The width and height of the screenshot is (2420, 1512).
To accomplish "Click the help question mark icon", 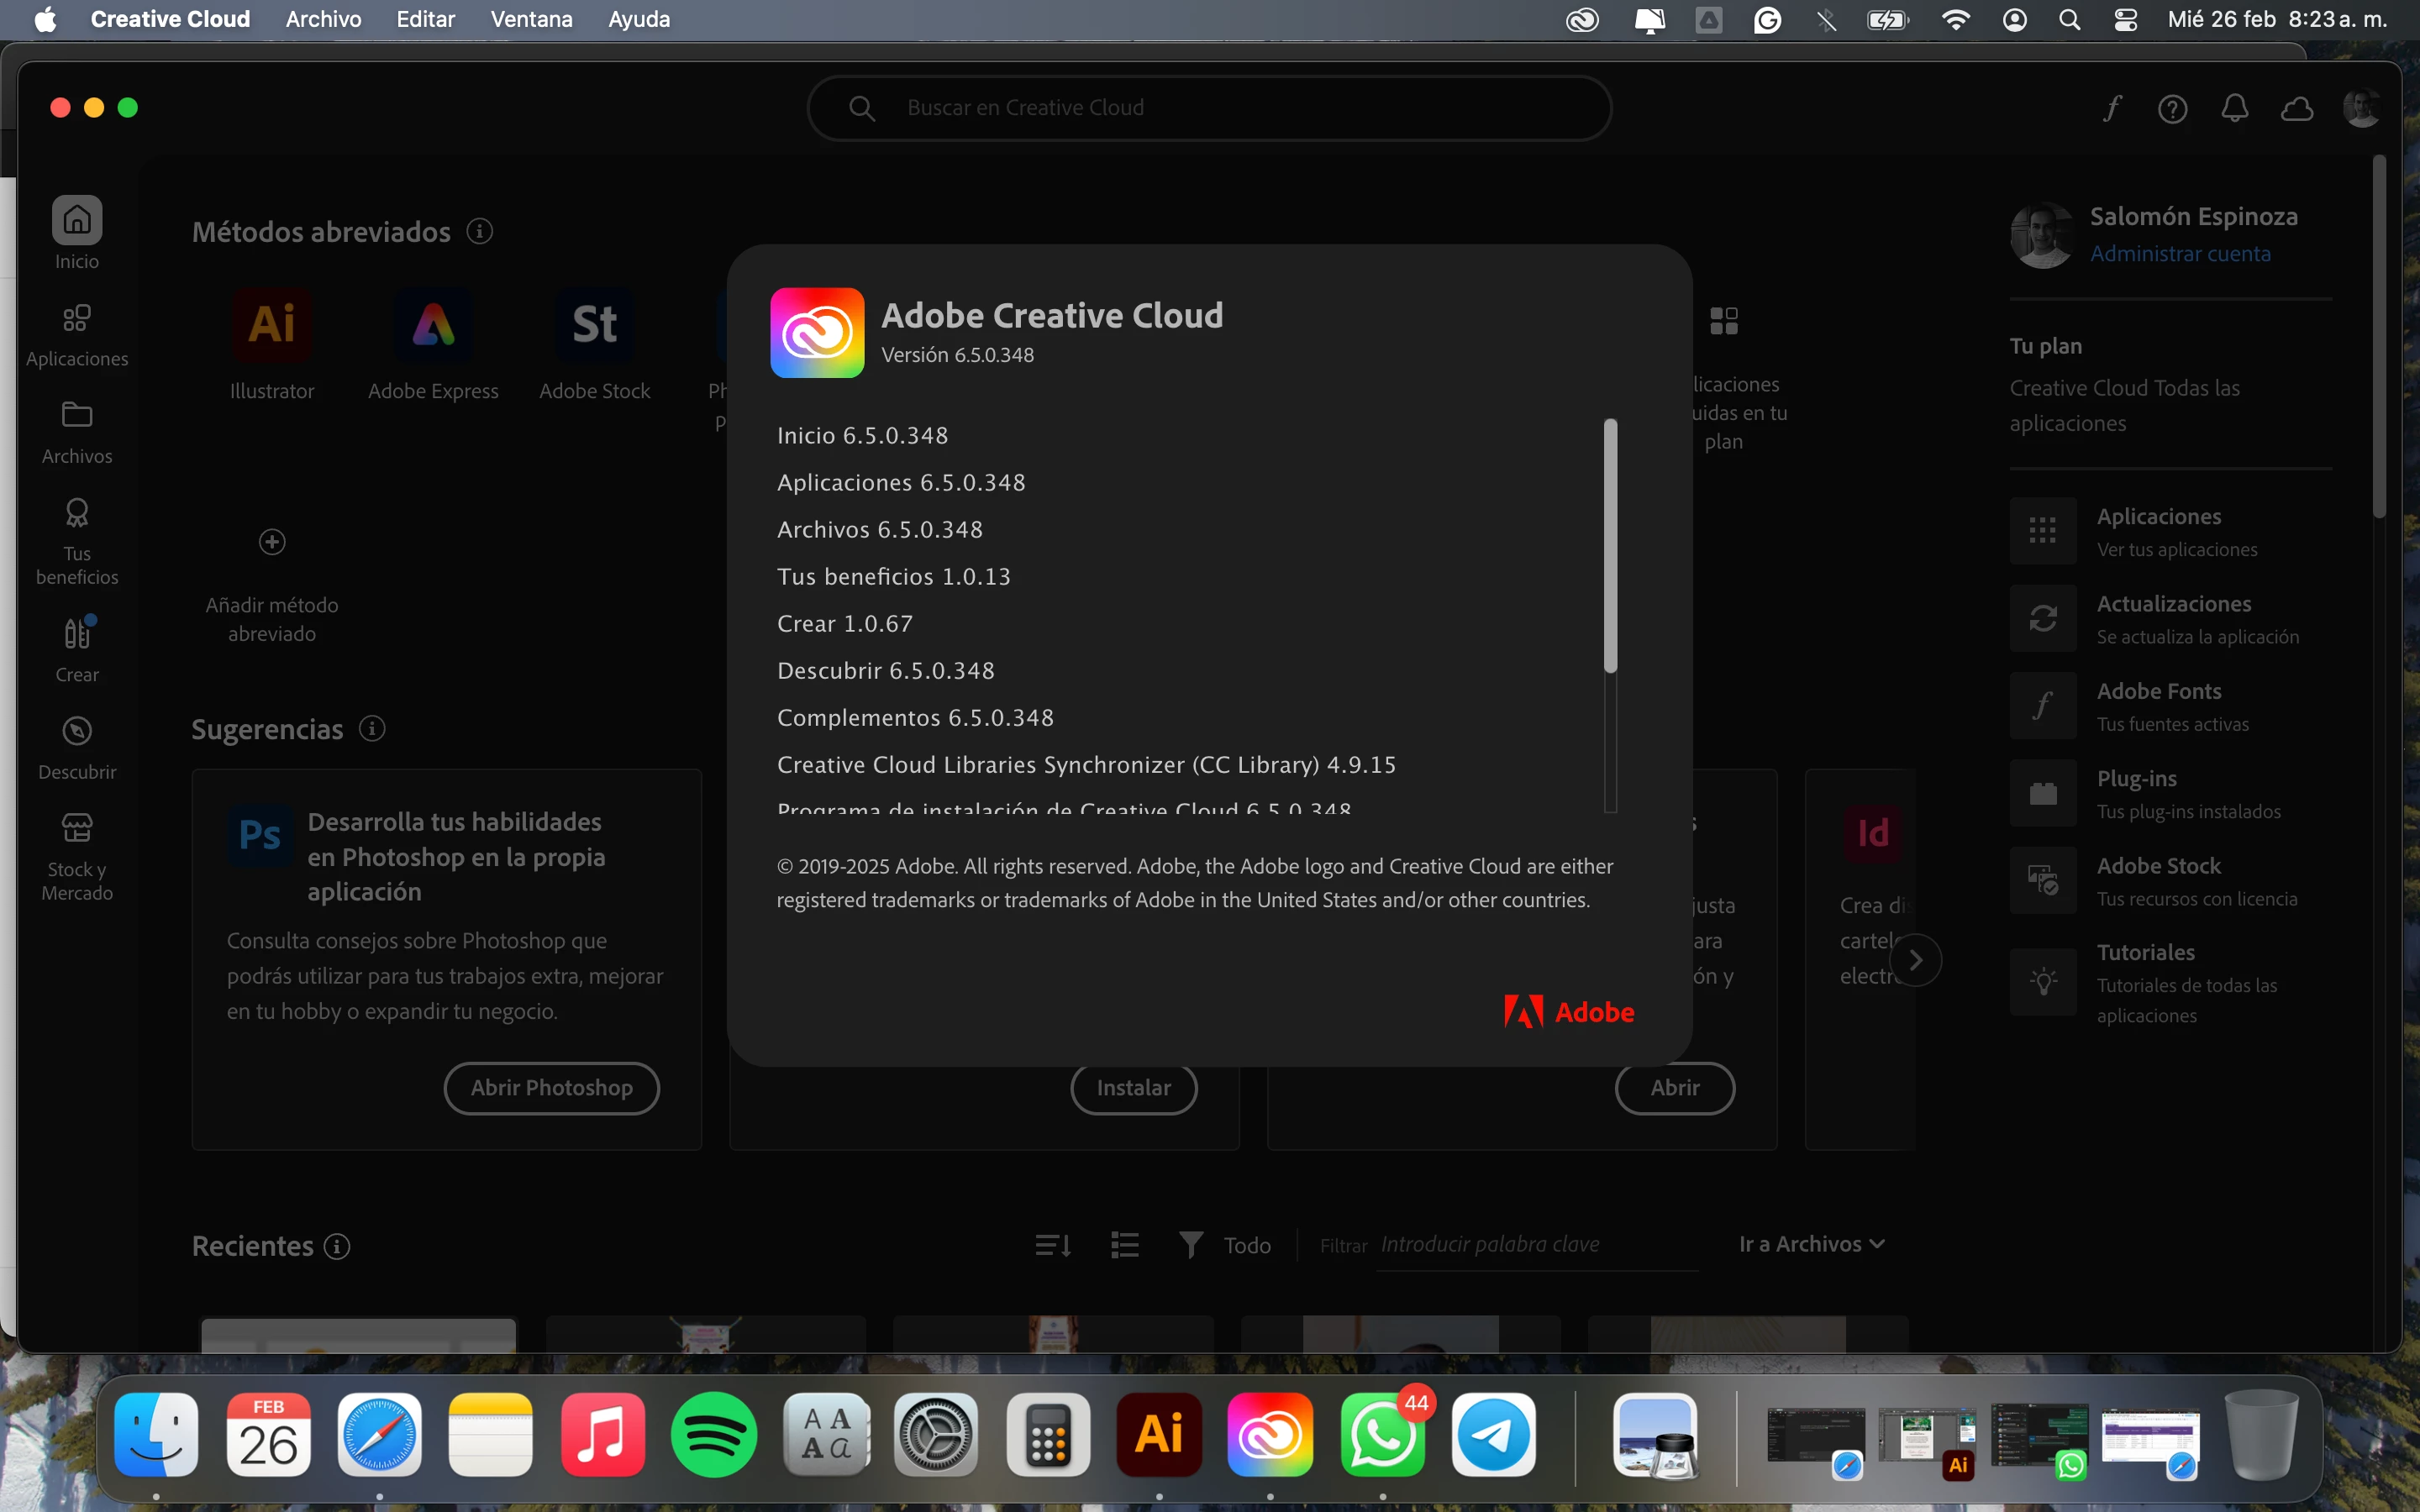I will [2172, 108].
